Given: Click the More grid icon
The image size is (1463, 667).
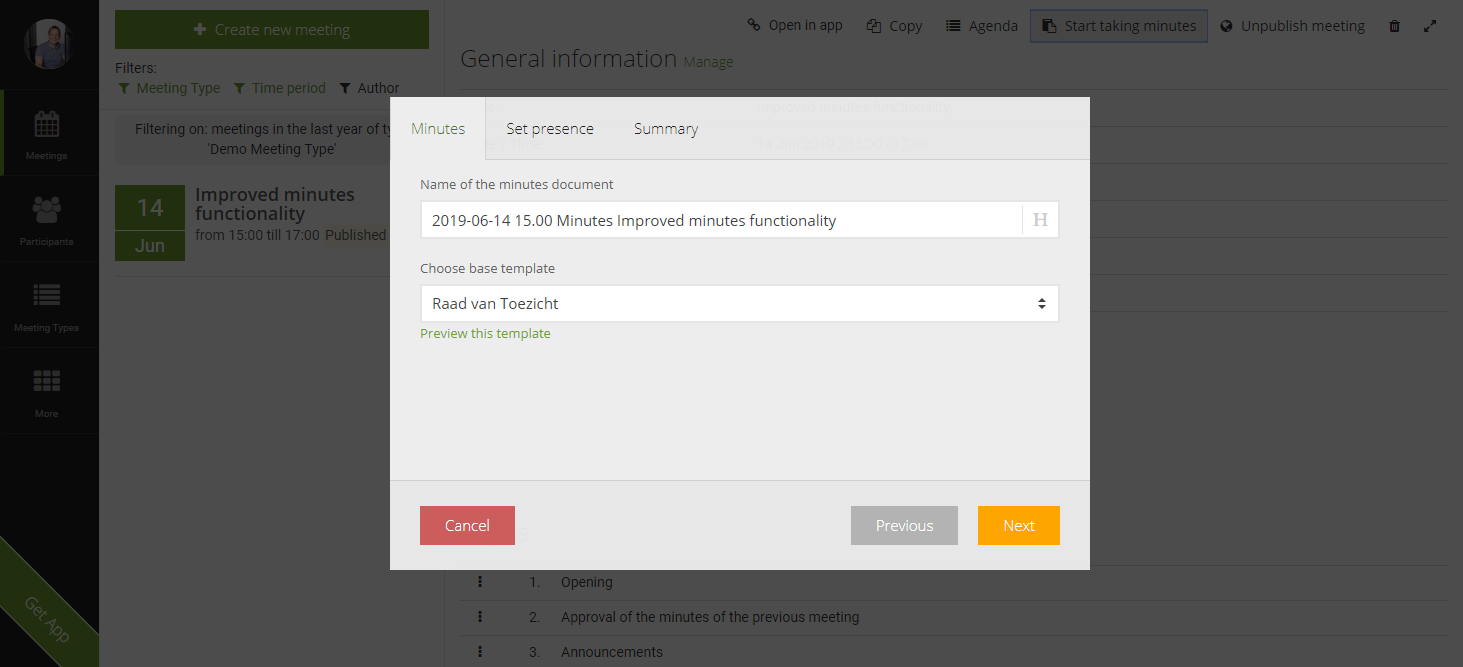Looking at the screenshot, I should click(x=46, y=383).
